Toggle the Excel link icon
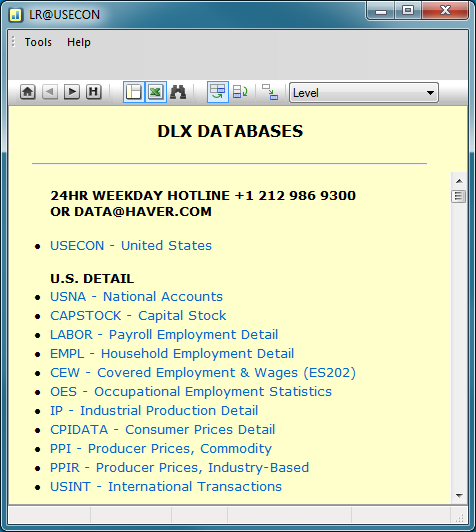This screenshot has width=476, height=532. click(x=156, y=92)
